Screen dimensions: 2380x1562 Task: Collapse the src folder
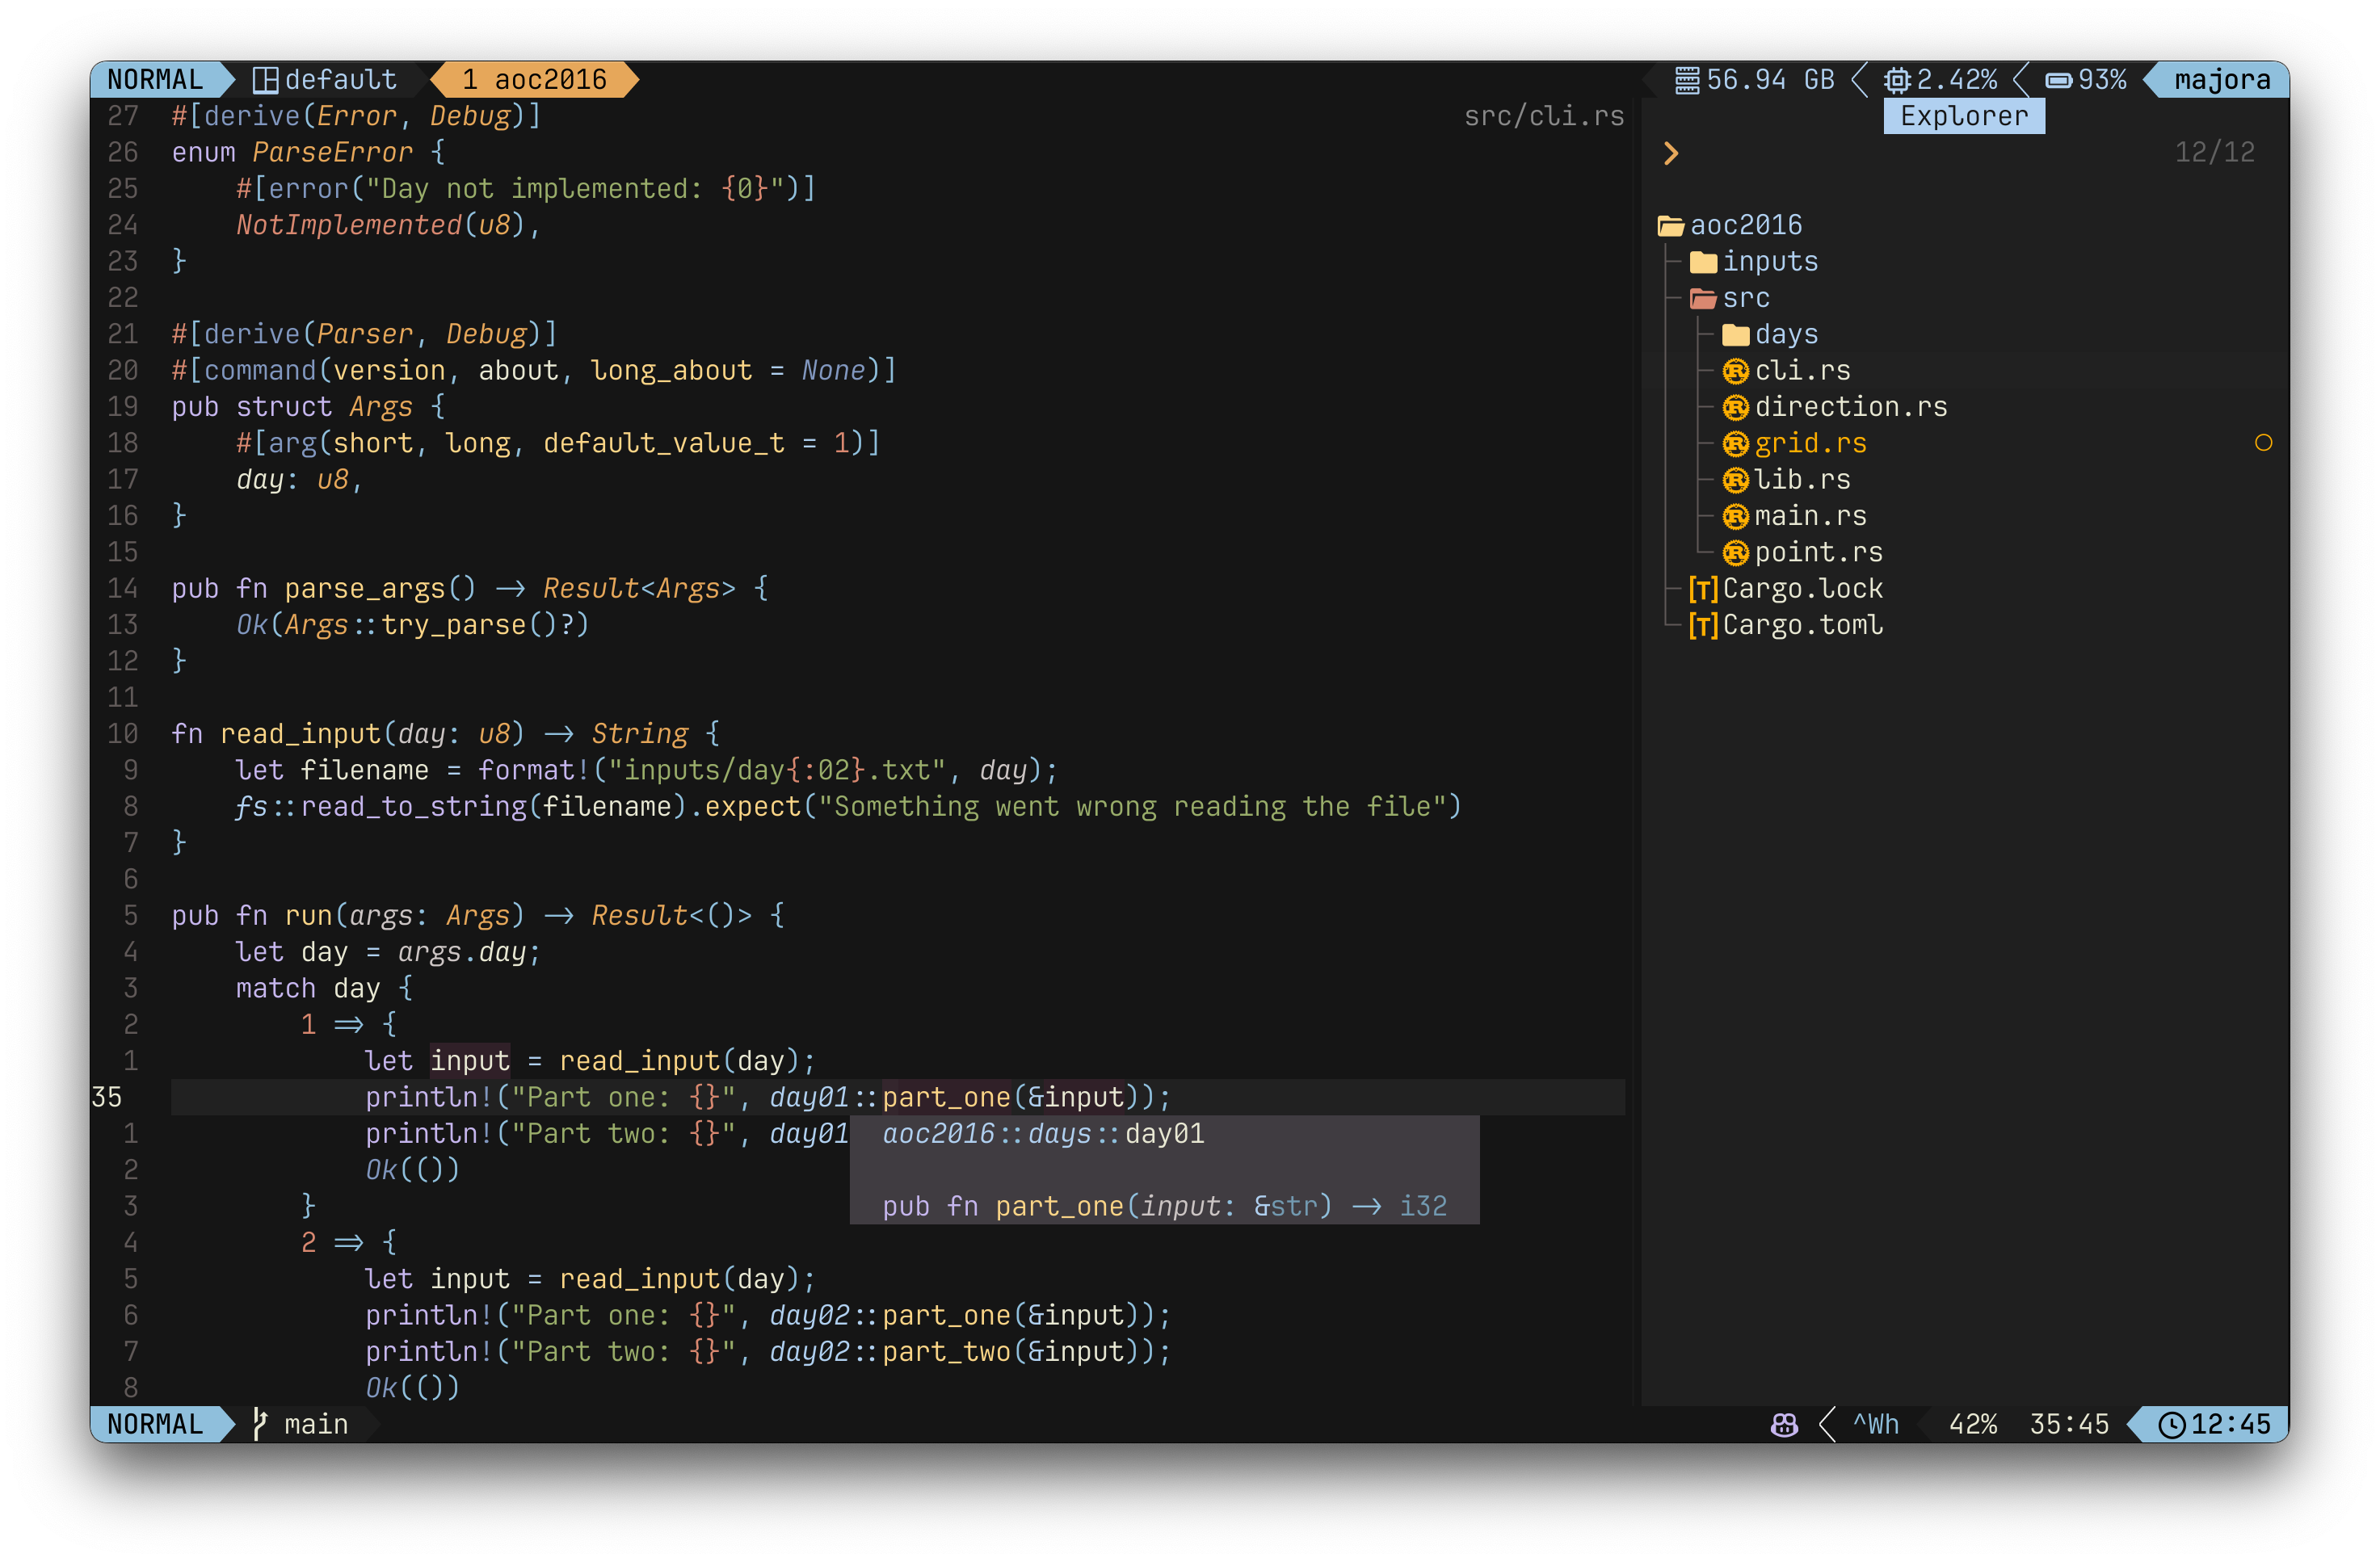[x=1744, y=298]
